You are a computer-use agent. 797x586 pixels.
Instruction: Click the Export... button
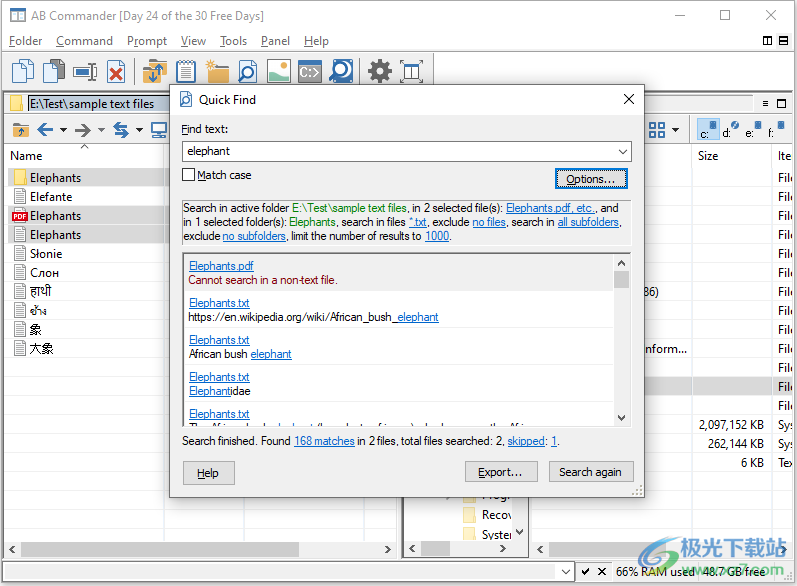[501, 472]
